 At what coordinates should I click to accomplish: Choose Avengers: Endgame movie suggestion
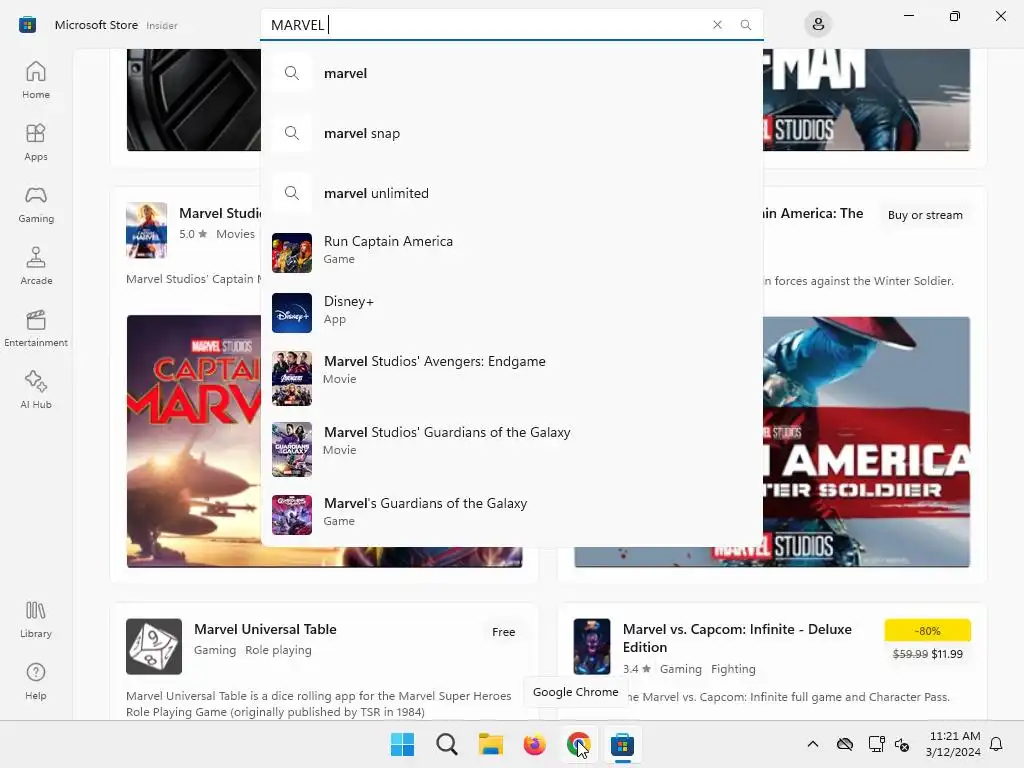click(512, 378)
